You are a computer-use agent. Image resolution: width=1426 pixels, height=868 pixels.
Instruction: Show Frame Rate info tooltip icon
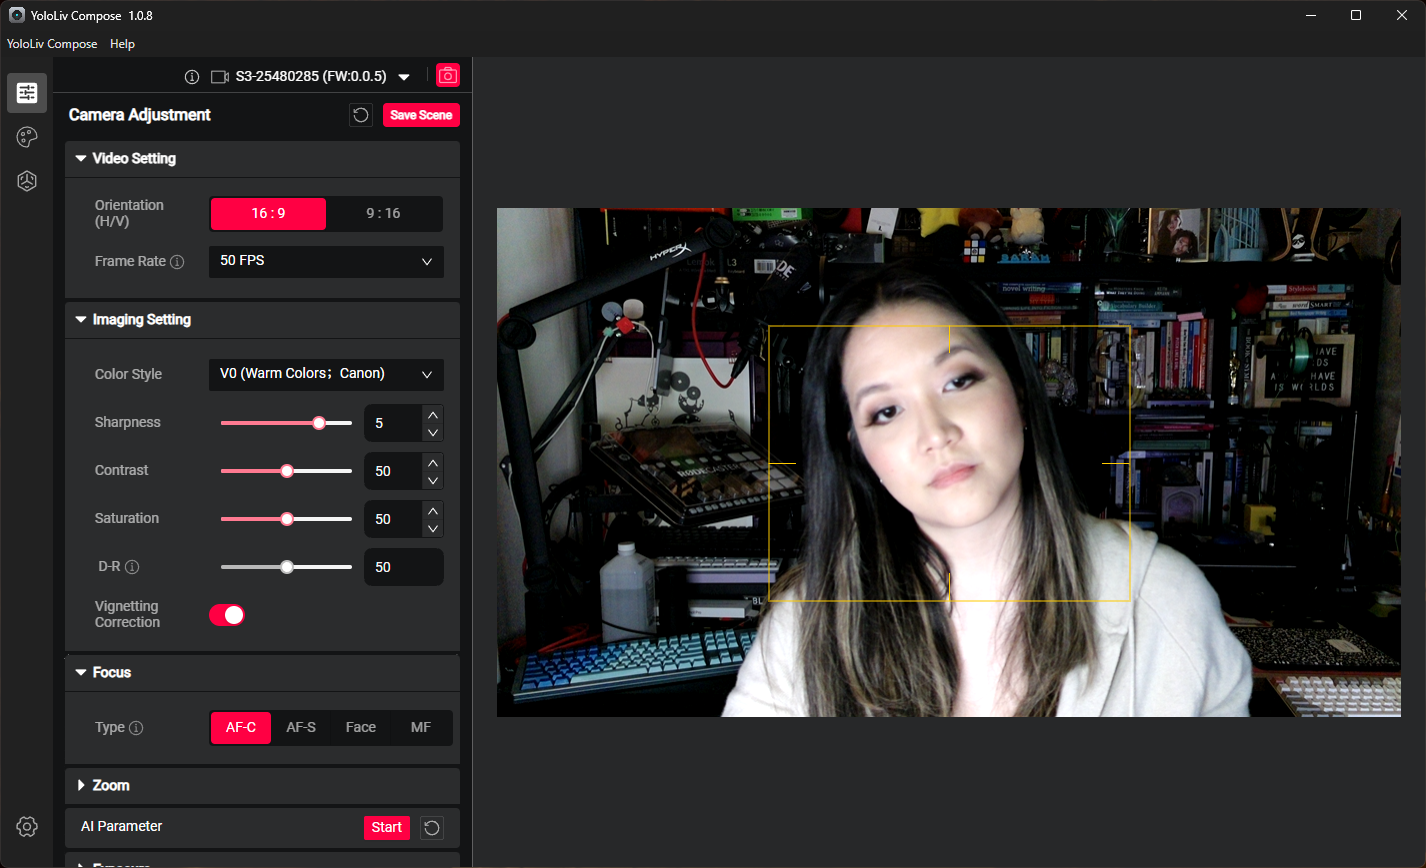pyautogui.click(x=177, y=262)
